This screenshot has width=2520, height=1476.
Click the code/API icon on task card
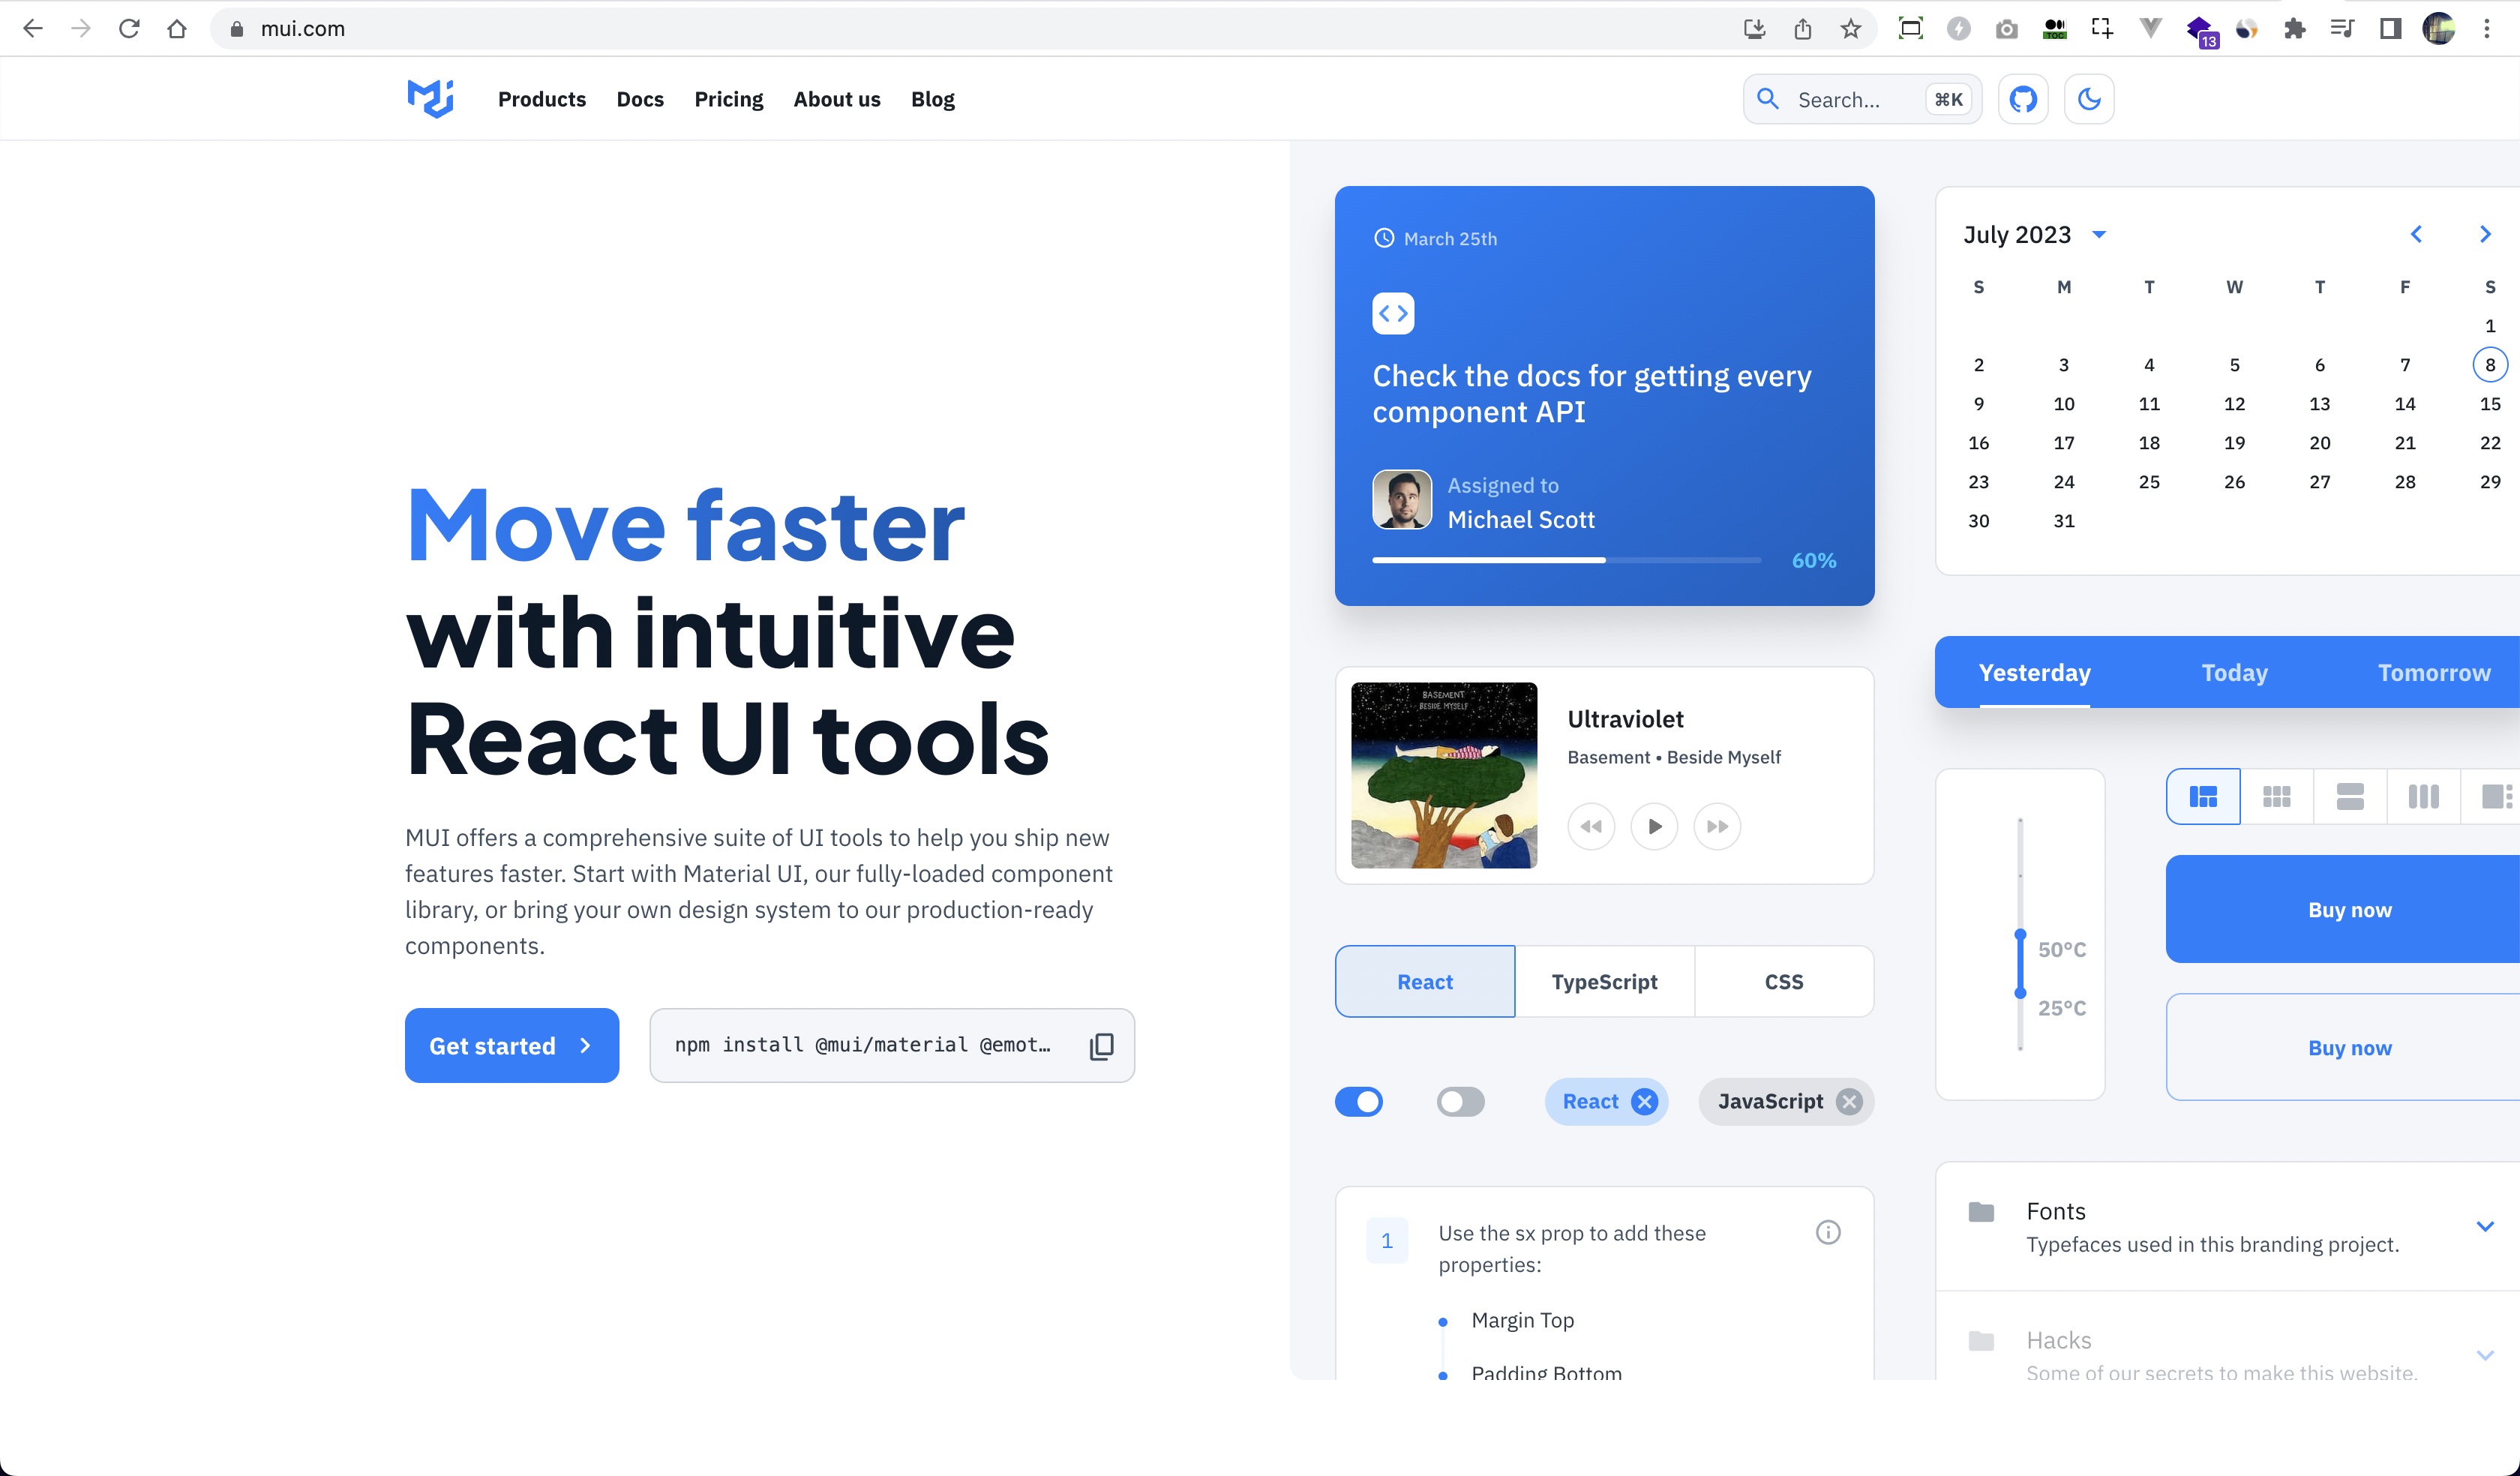point(1394,314)
